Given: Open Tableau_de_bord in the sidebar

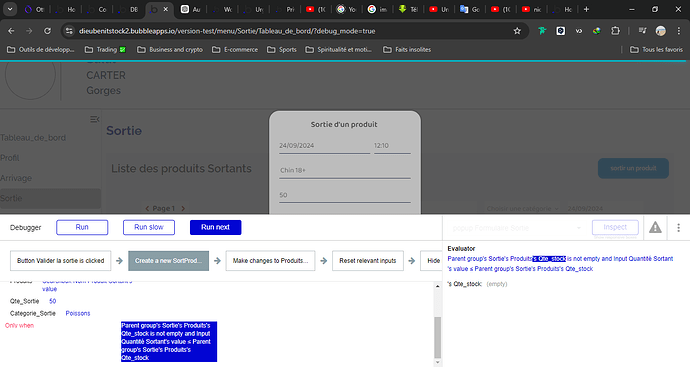Looking at the screenshot, I should (33, 138).
